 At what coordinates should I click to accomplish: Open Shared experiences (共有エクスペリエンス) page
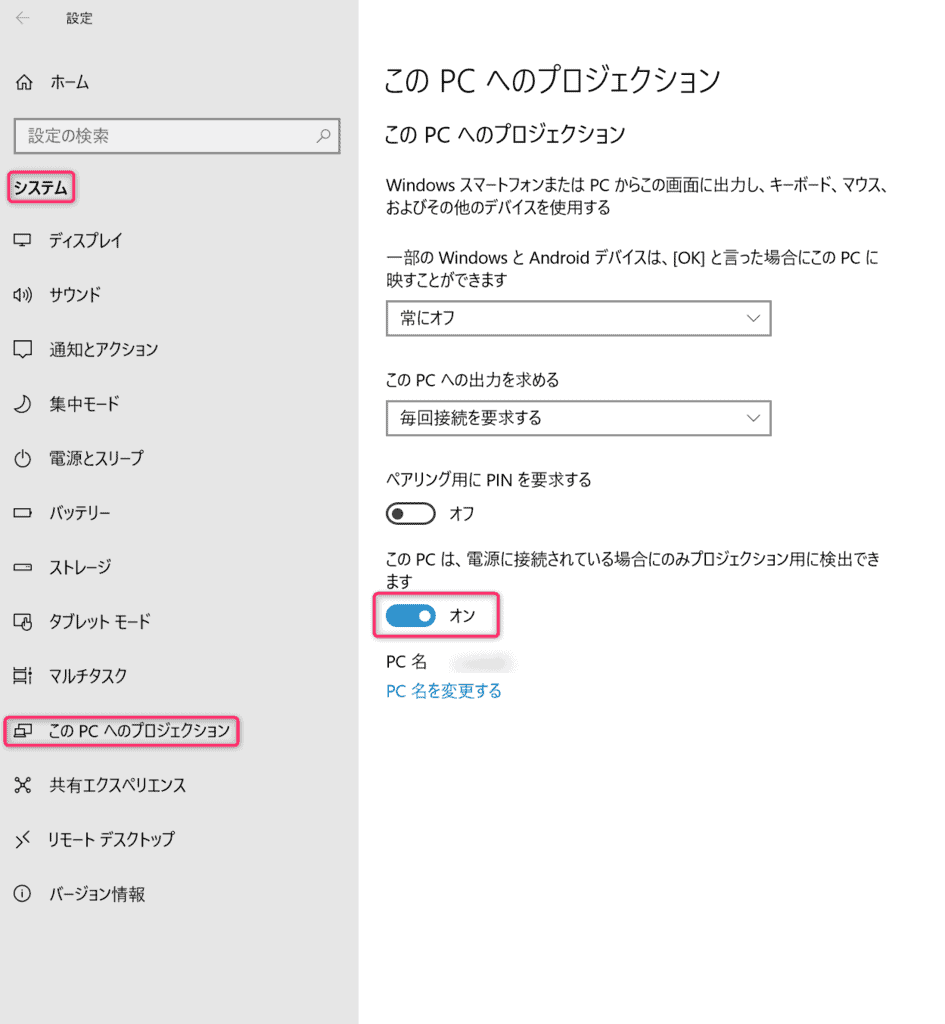coord(117,785)
